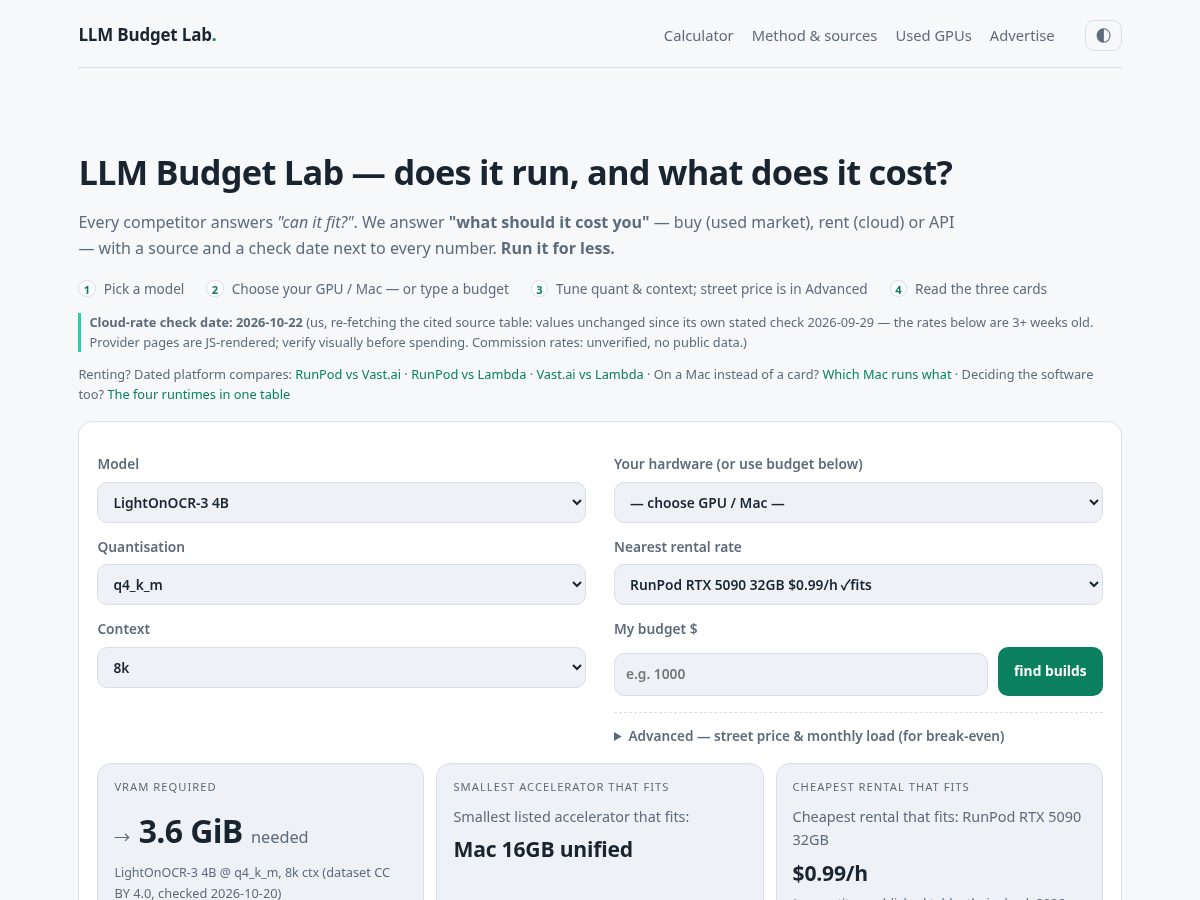The width and height of the screenshot is (1200, 900).
Task: Focus the My budget $ input field
Action: pos(801,674)
